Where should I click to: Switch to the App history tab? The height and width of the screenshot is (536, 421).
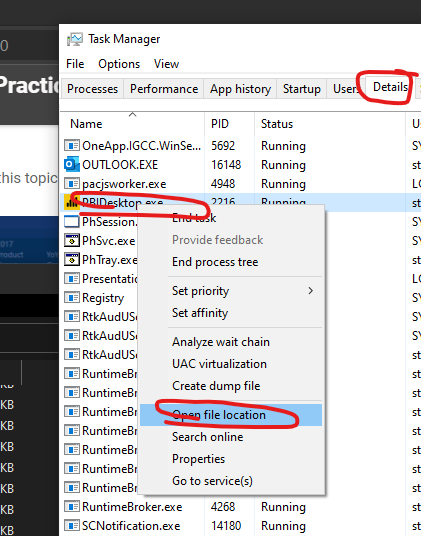pyautogui.click(x=240, y=89)
